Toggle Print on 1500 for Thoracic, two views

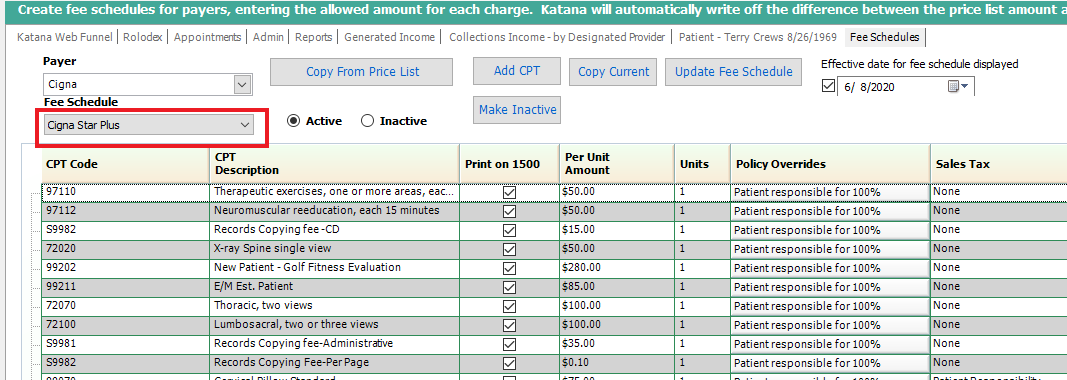[x=509, y=306]
